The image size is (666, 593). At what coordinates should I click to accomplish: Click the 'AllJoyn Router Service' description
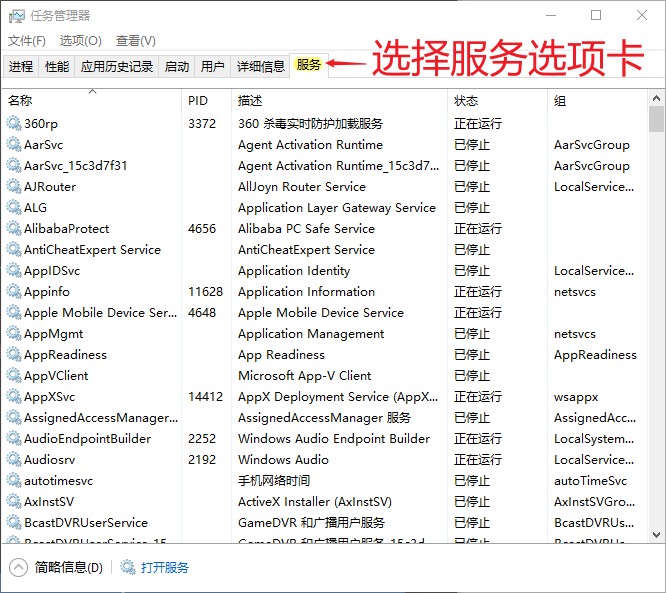(302, 186)
